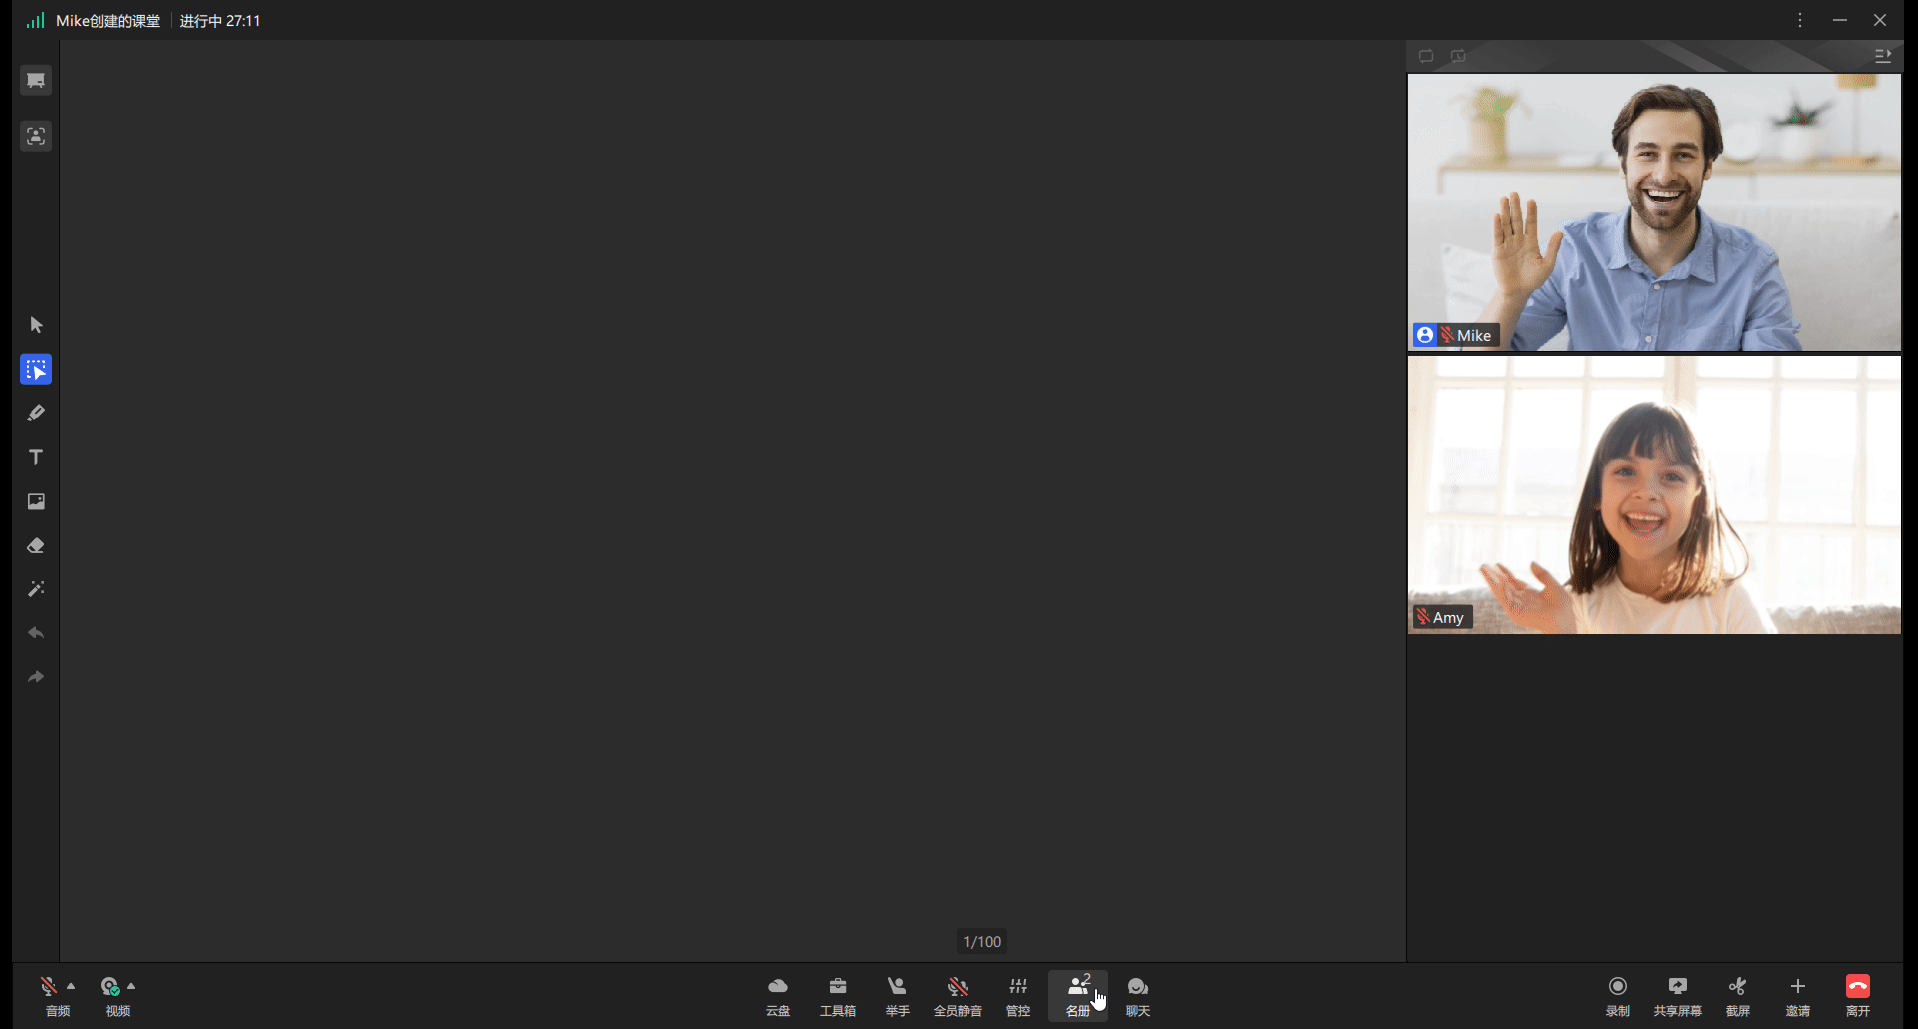
Task: Click the 举手 raise hand button
Action: coord(898,996)
